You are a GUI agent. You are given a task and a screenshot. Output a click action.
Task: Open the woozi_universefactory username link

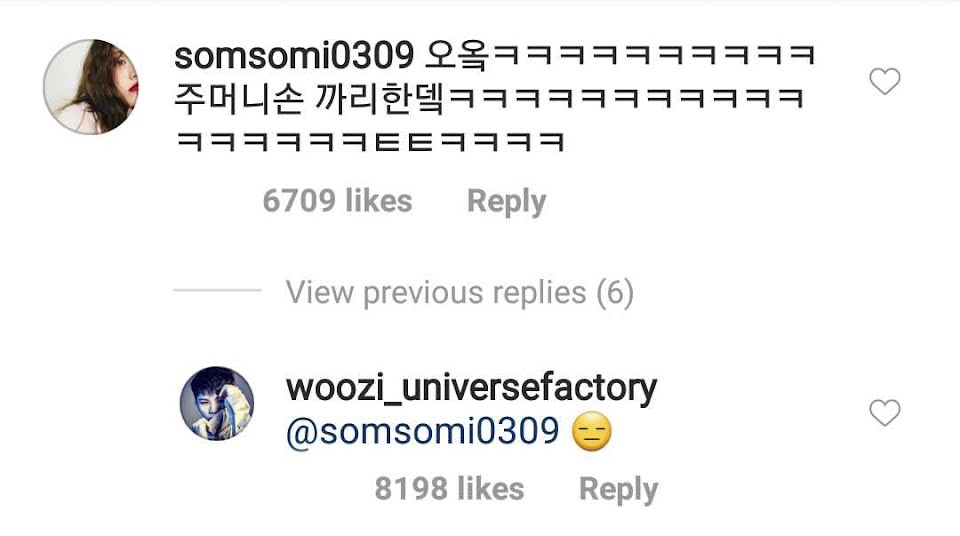click(471, 388)
